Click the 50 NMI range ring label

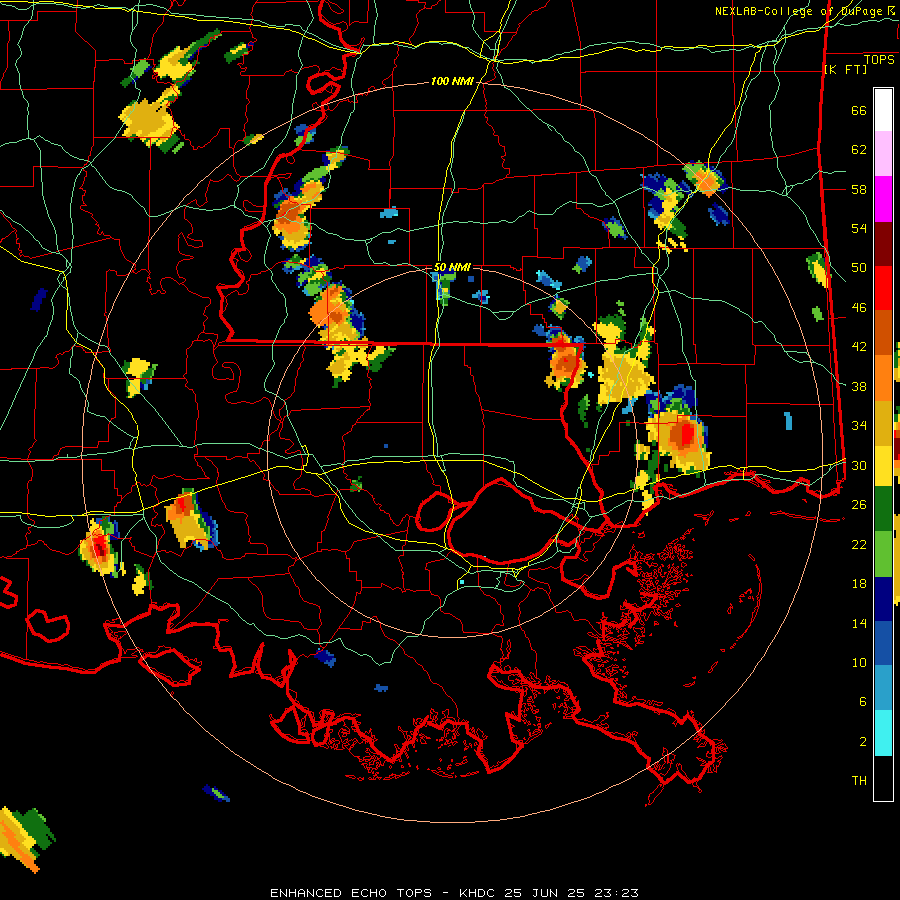(452, 267)
